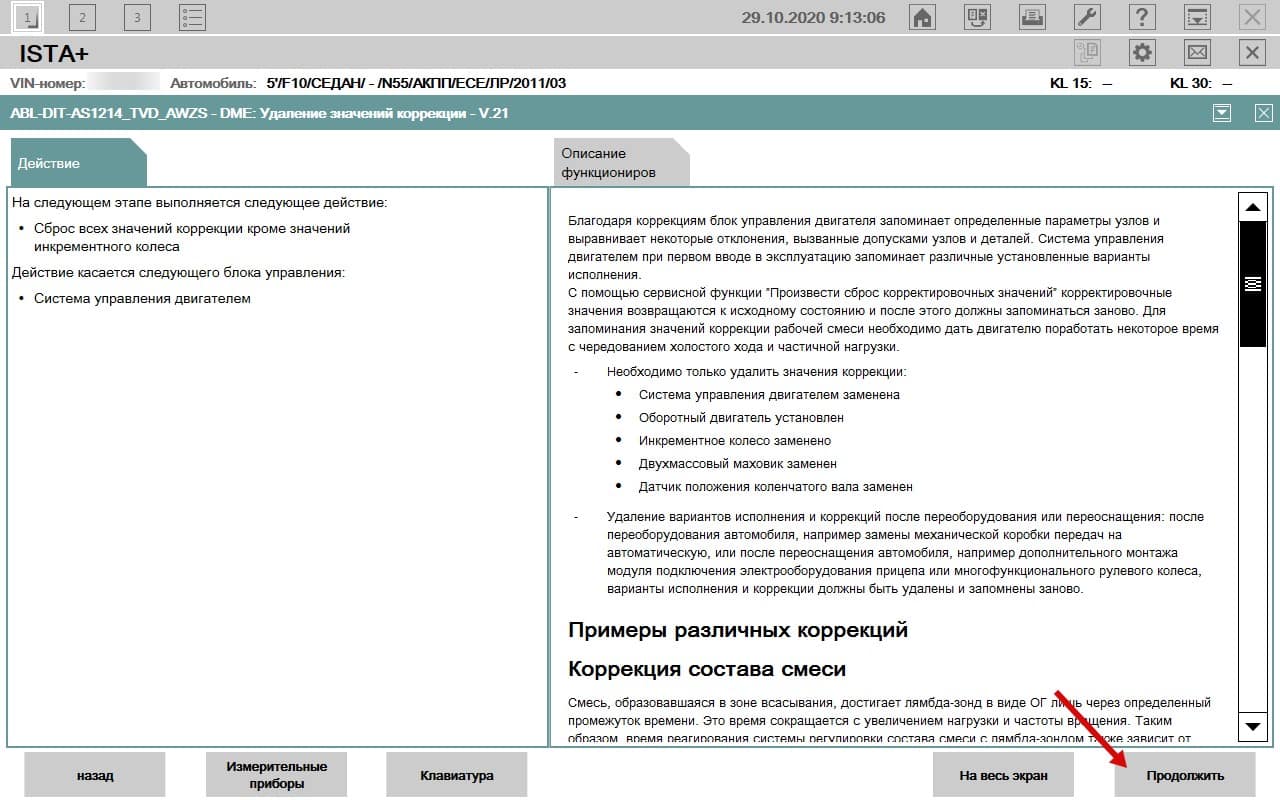
Task: Open Измерительные приборы
Action: pos(276,775)
